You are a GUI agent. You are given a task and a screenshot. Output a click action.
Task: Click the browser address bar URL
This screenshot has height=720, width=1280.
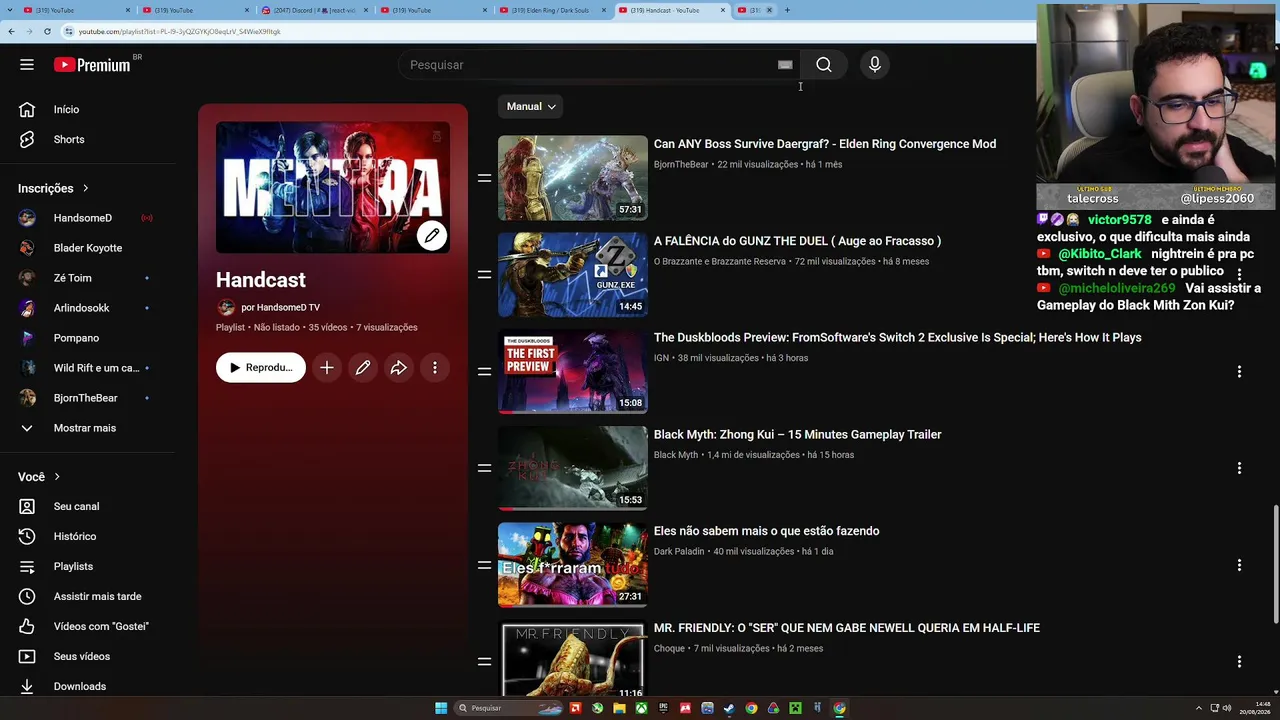180,31
